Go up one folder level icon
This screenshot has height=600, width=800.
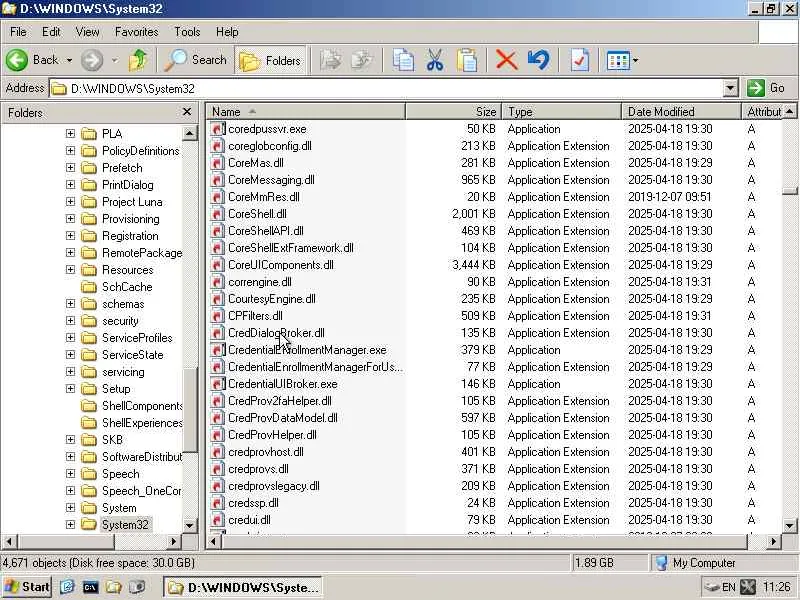(138, 60)
